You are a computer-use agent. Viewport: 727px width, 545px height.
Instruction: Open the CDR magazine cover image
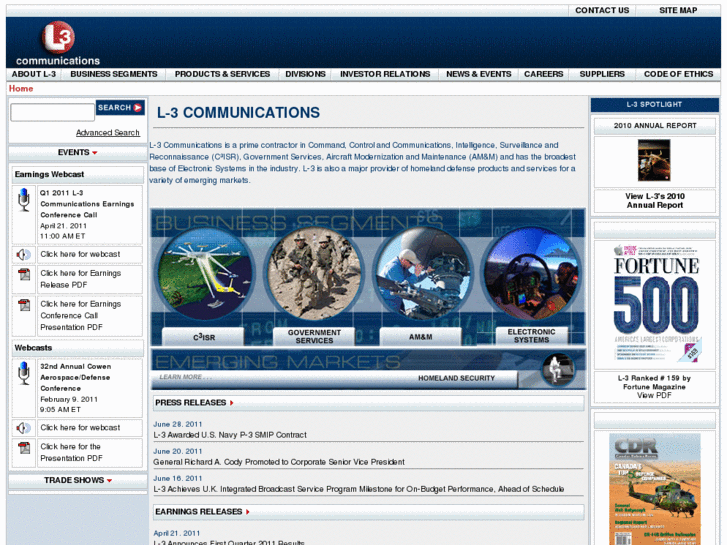click(x=655, y=489)
